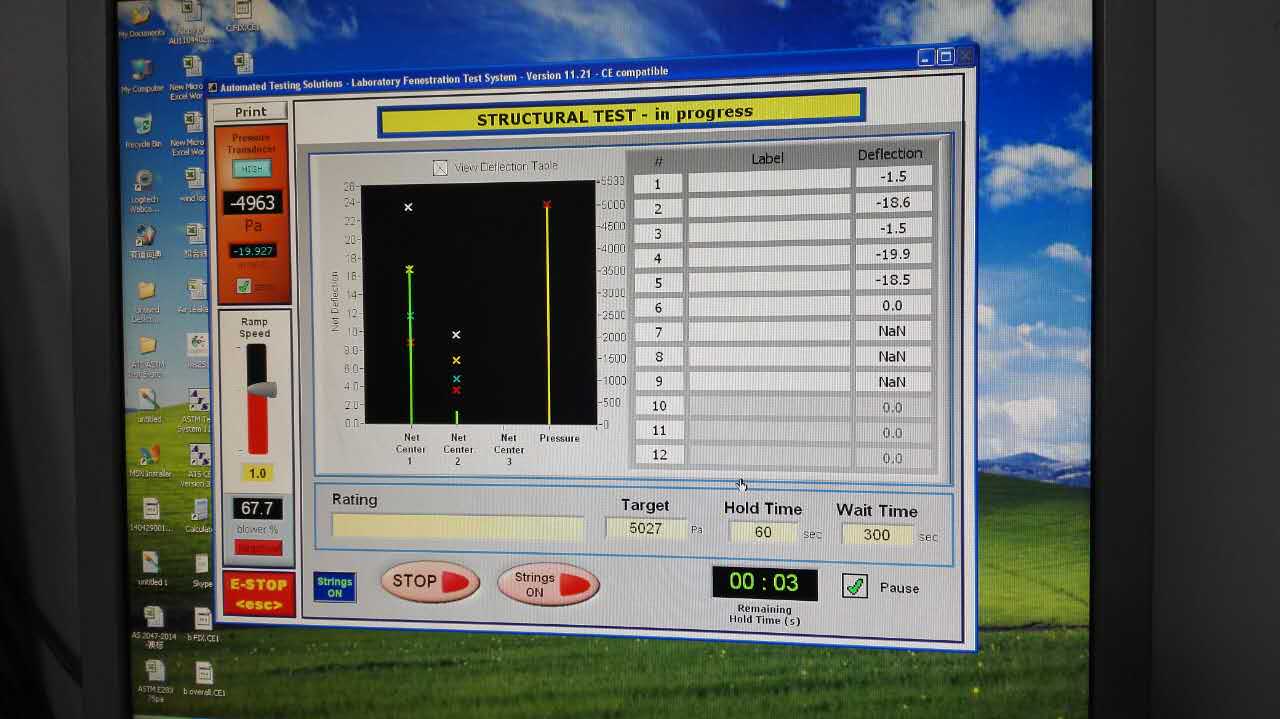The image size is (1280, 719).
Task: Open the My Documents desktop icon
Action: coord(141,20)
